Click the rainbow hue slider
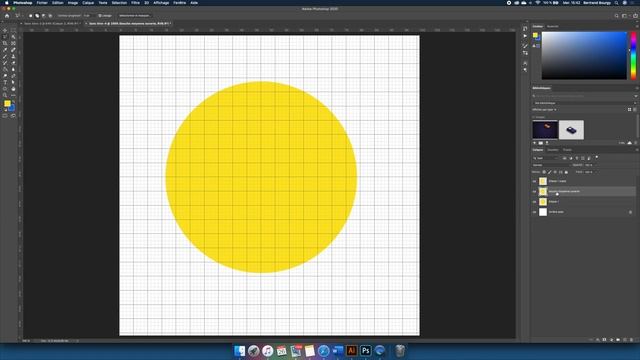The height and width of the screenshot is (360, 640). coord(633,56)
